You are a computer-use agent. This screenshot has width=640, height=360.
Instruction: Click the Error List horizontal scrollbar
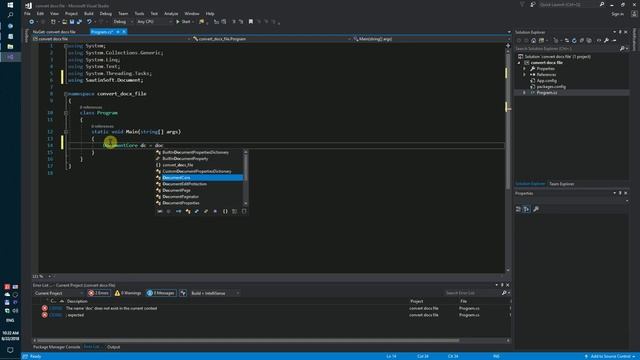click(248, 340)
